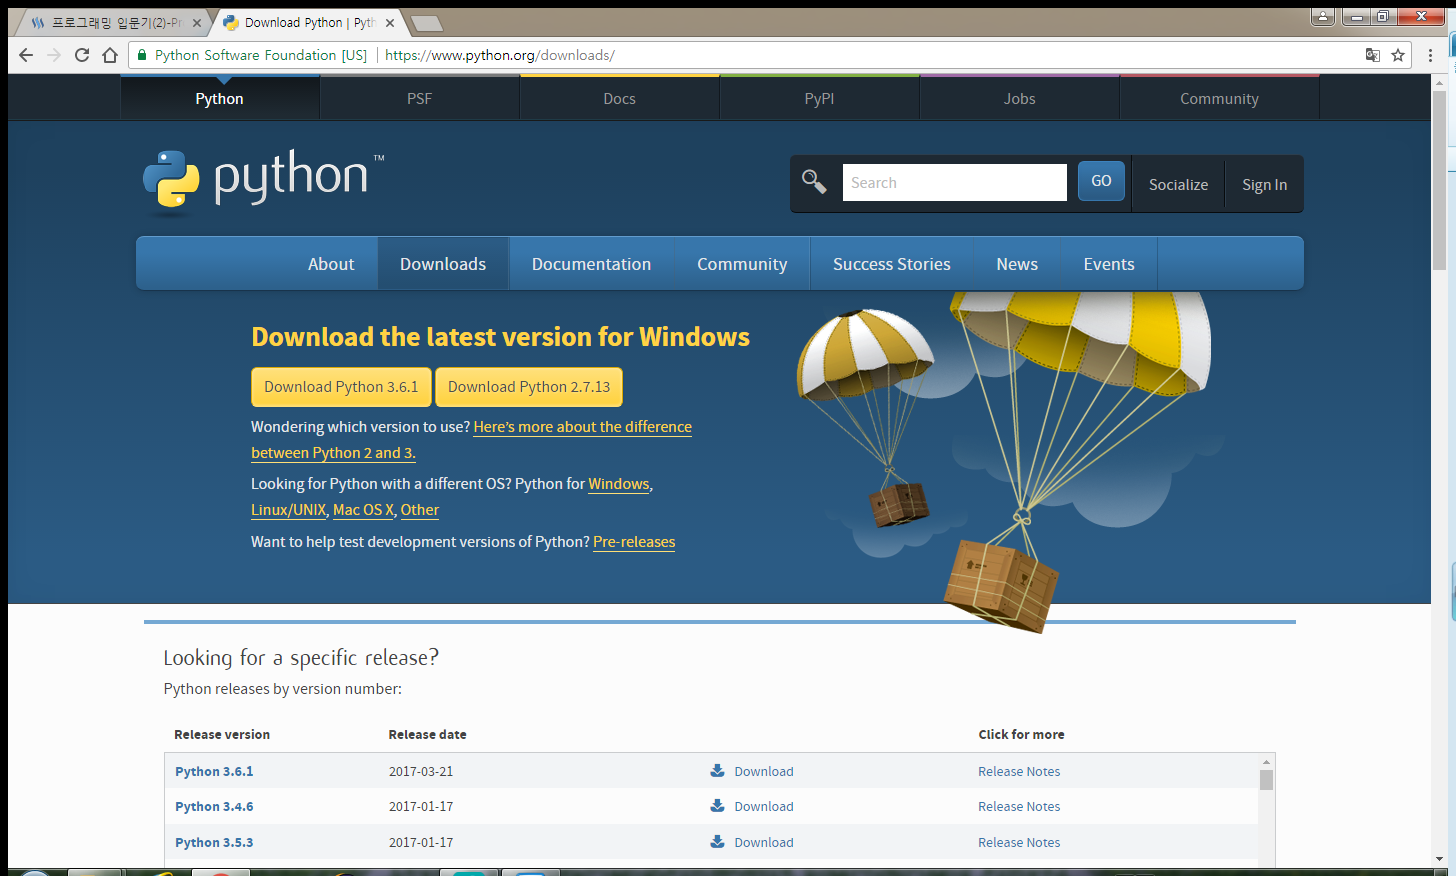Click the green secure padlock icon
1456x876 pixels.
coord(142,55)
